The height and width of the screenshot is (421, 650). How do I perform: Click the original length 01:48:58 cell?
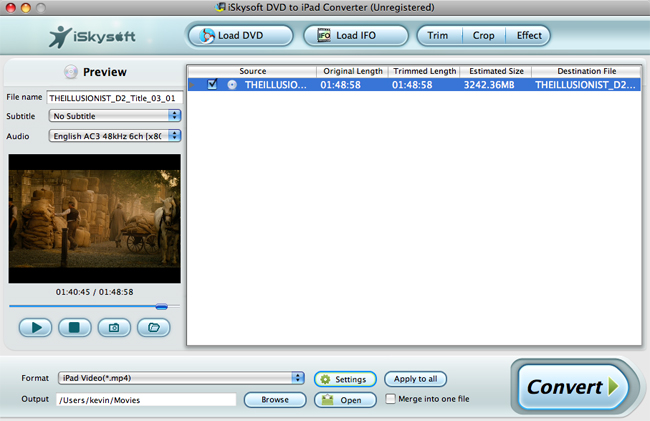click(x=340, y=85)
